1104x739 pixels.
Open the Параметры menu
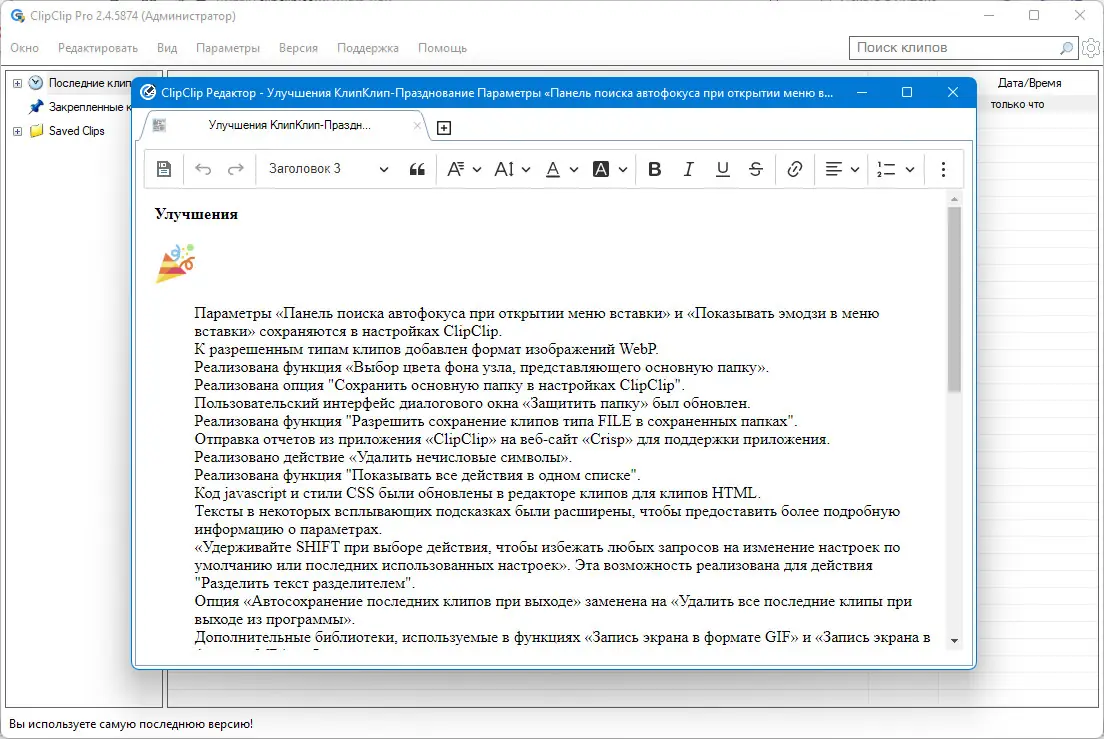pyautogui.click(x=228, y=48)
